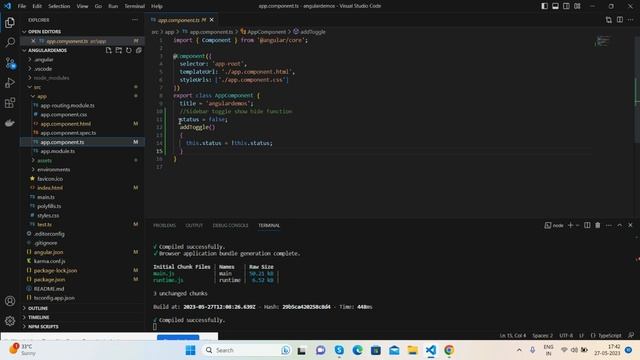Open changes compare icon in editor toolbar
Viewport: 640px width, 360px height.
tap(609, 20)
